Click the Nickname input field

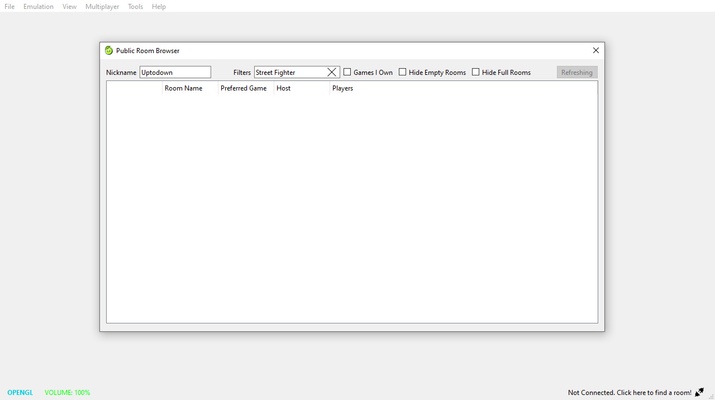tap(175, 72)
